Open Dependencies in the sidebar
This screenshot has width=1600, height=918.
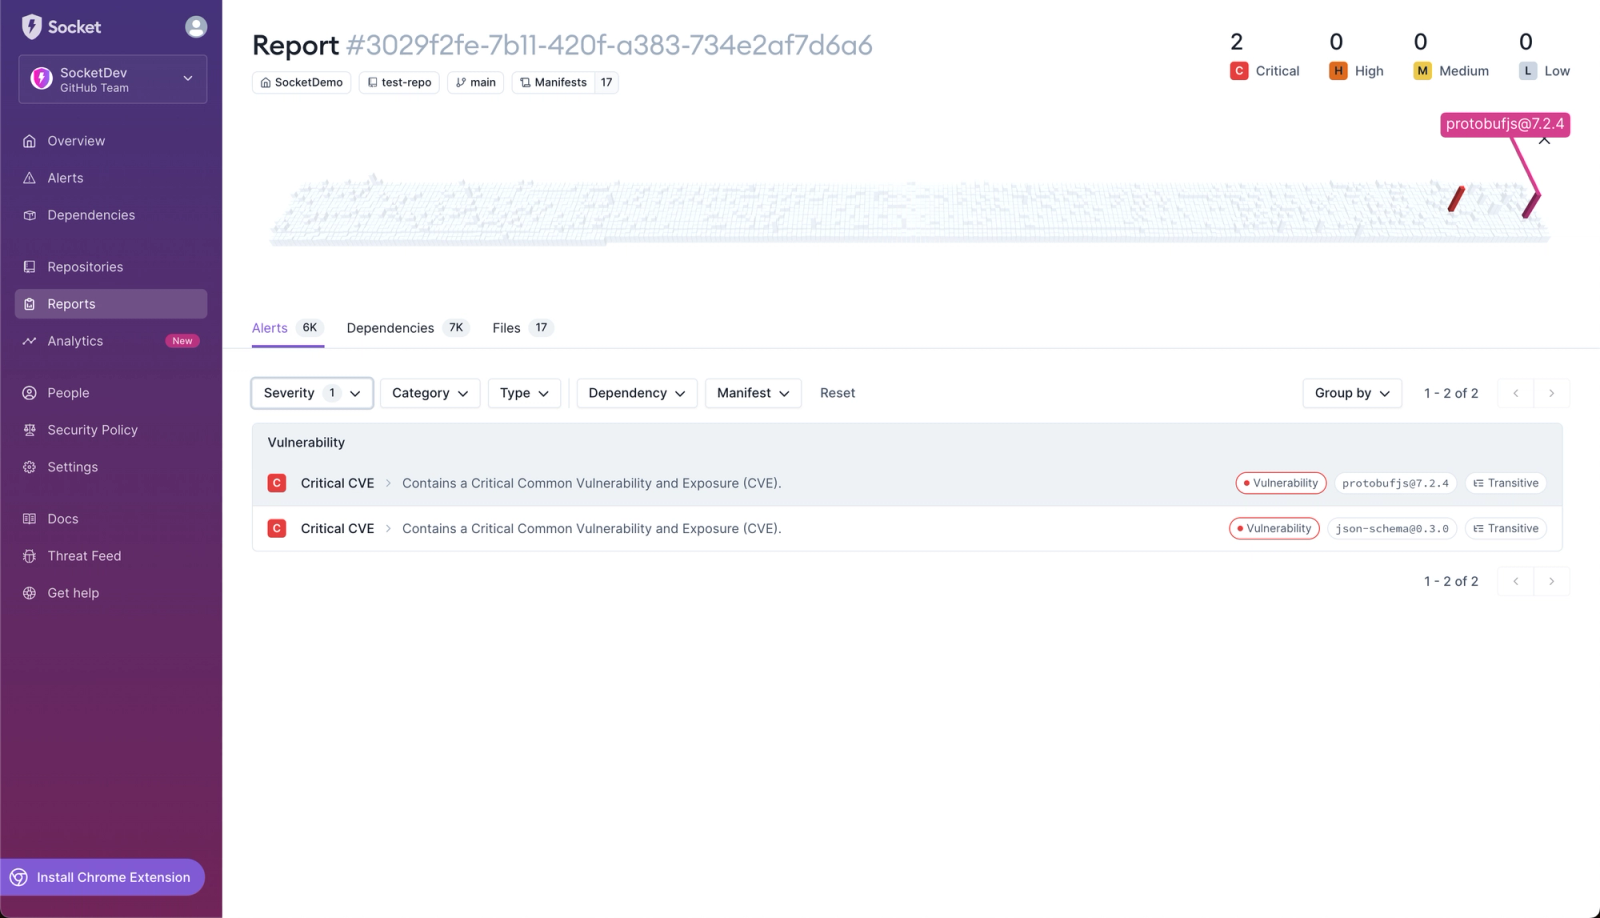click(91, 215)
